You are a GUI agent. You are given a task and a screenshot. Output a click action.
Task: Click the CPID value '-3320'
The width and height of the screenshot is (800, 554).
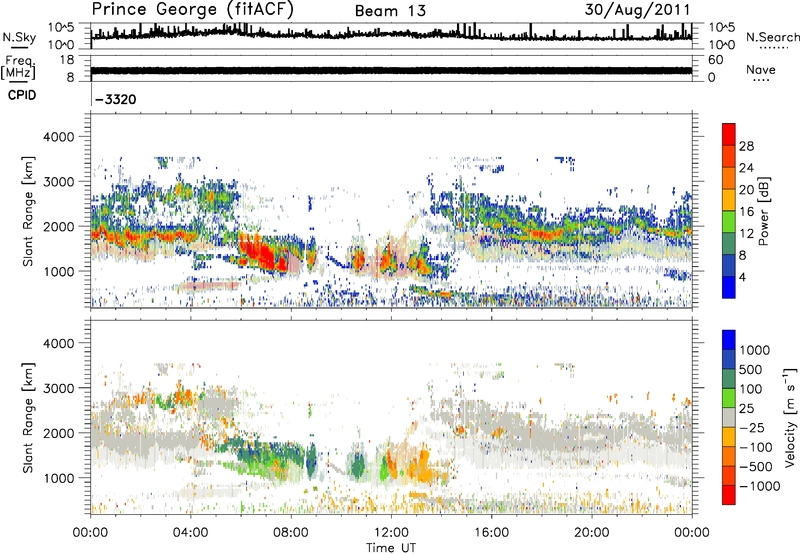click(116, 99)
